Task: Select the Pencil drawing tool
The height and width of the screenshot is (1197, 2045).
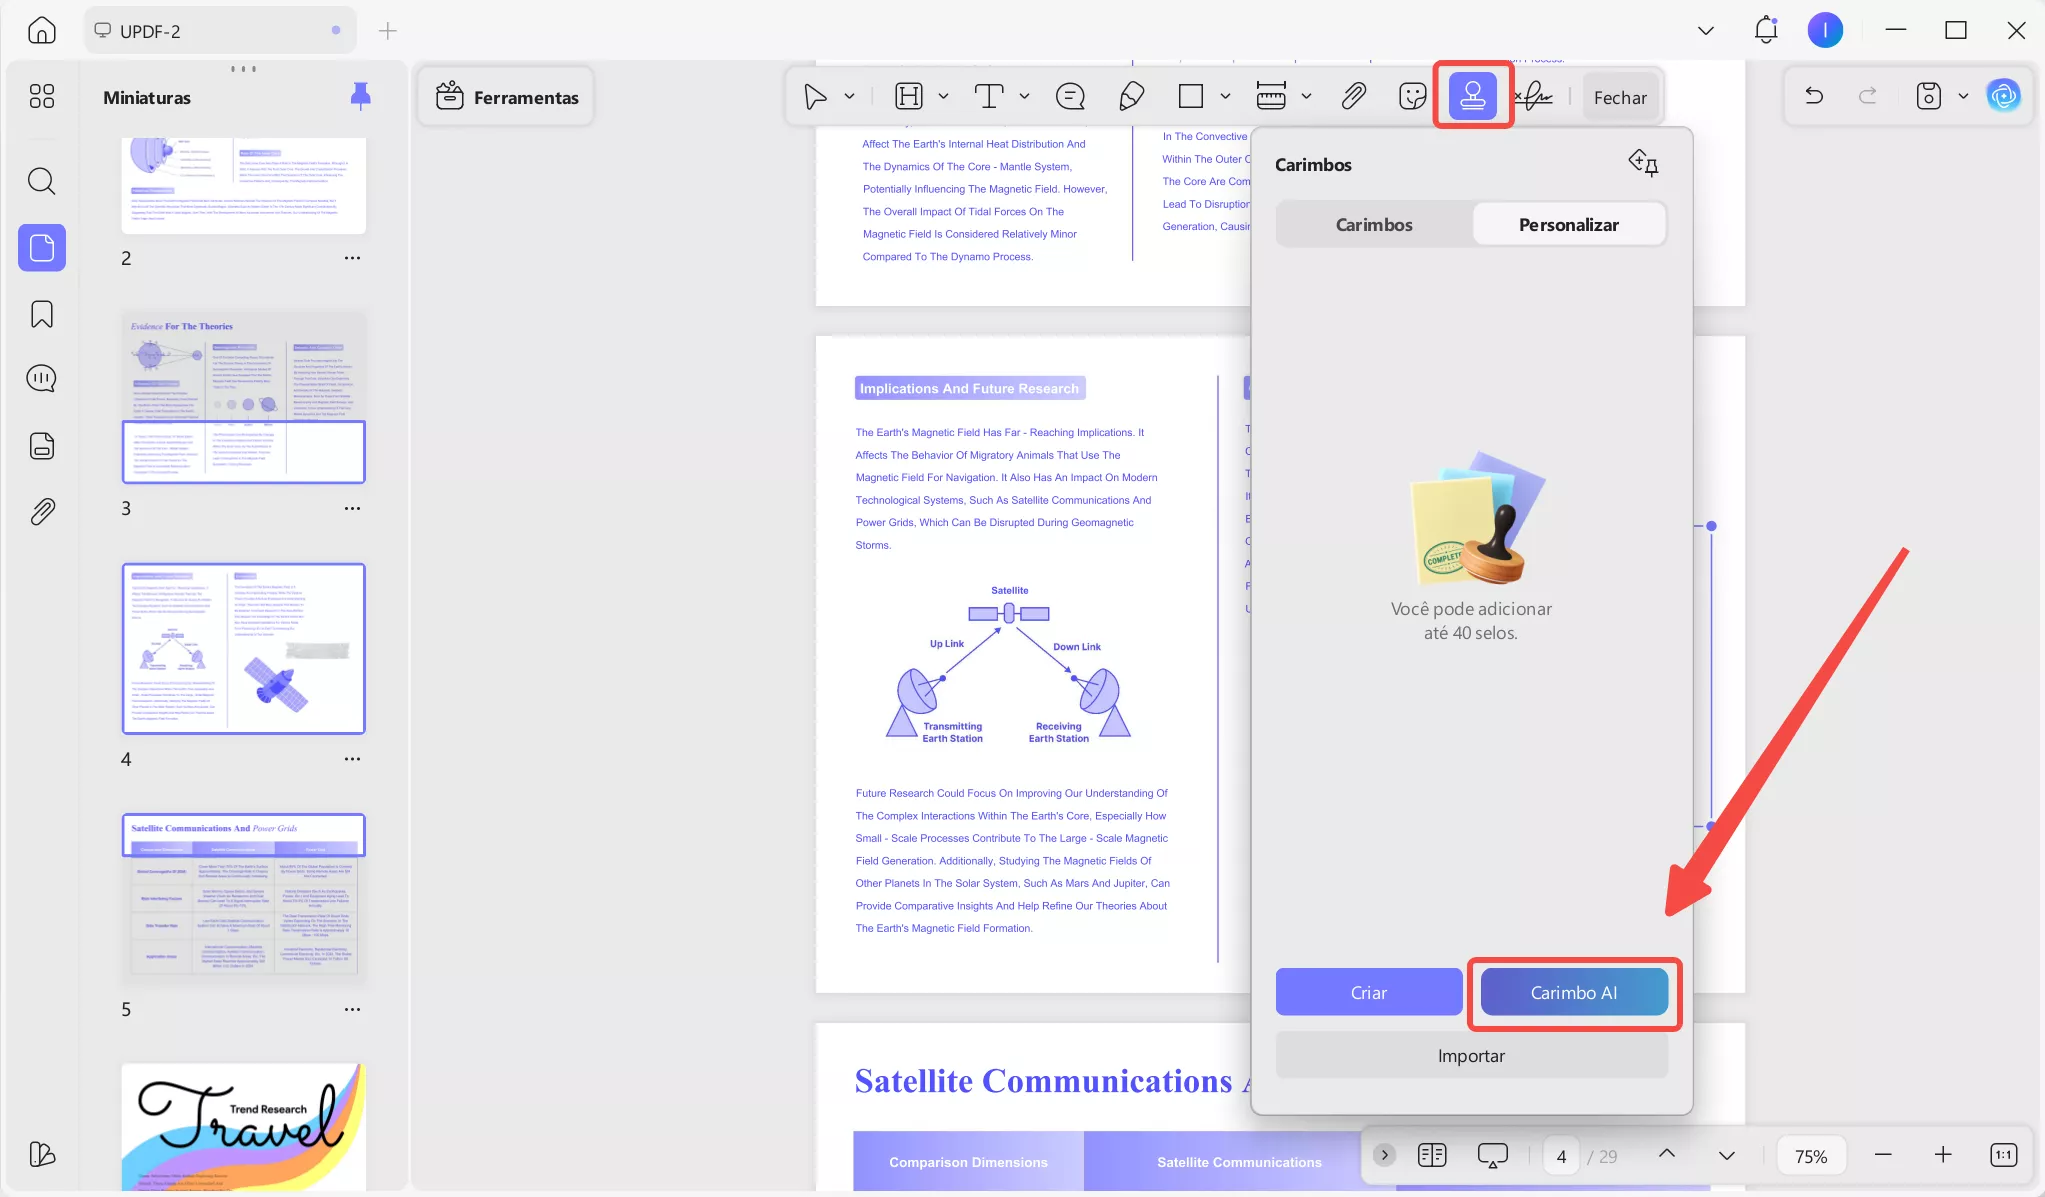Action: [1131, 96]
